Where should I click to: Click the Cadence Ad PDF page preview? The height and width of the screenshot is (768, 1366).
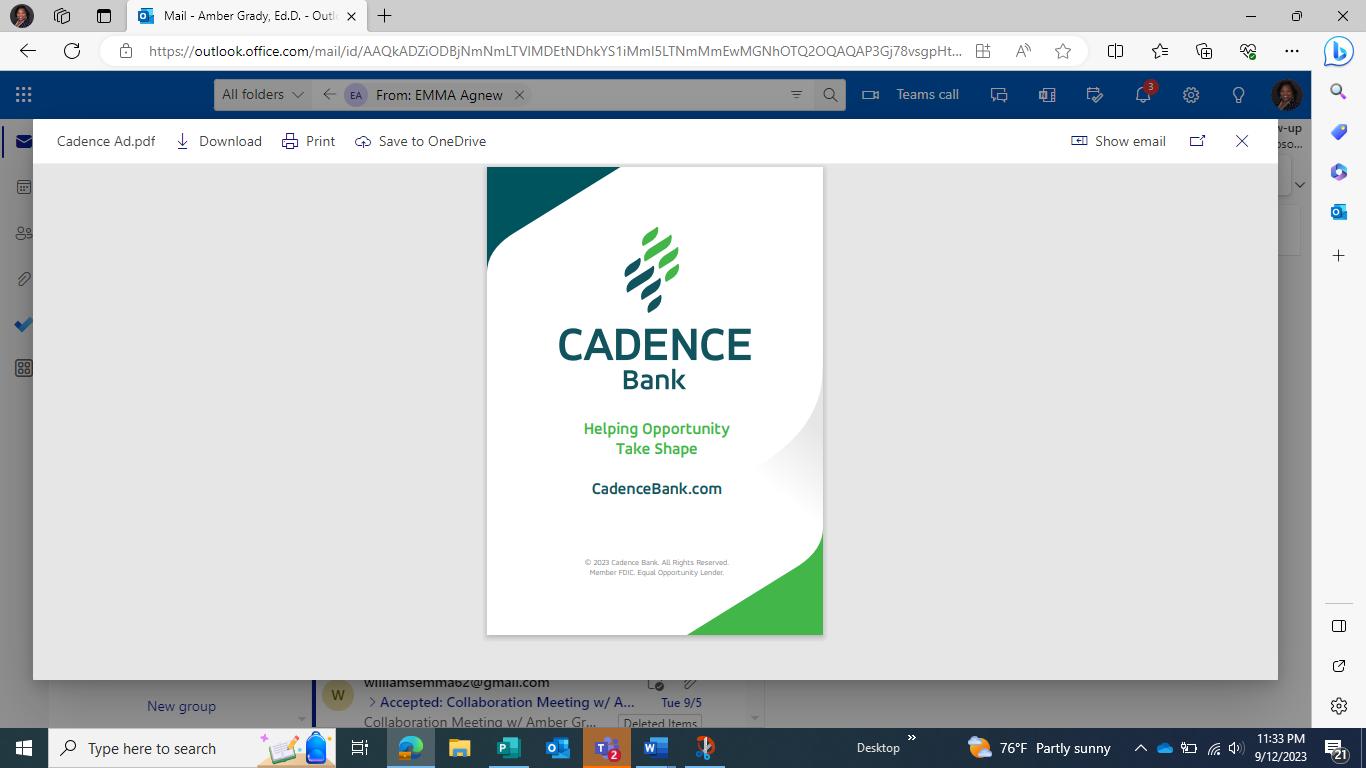tap(655, 401)
